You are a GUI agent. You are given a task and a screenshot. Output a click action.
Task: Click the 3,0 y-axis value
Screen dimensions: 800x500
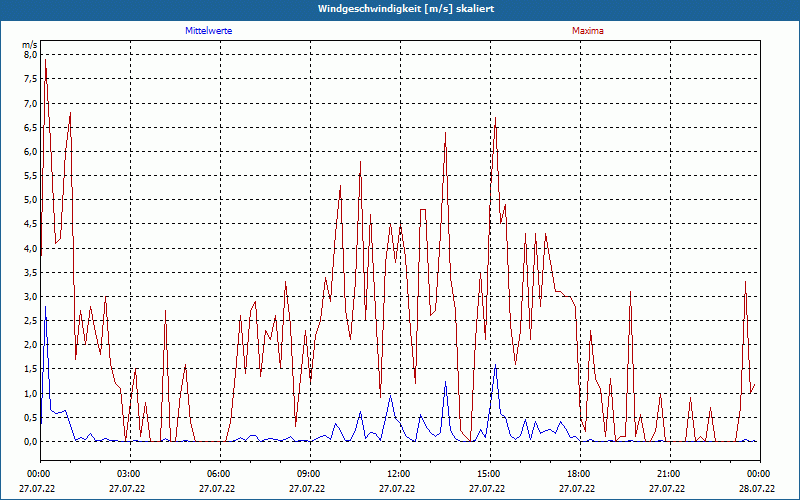[x=30, y=296]
